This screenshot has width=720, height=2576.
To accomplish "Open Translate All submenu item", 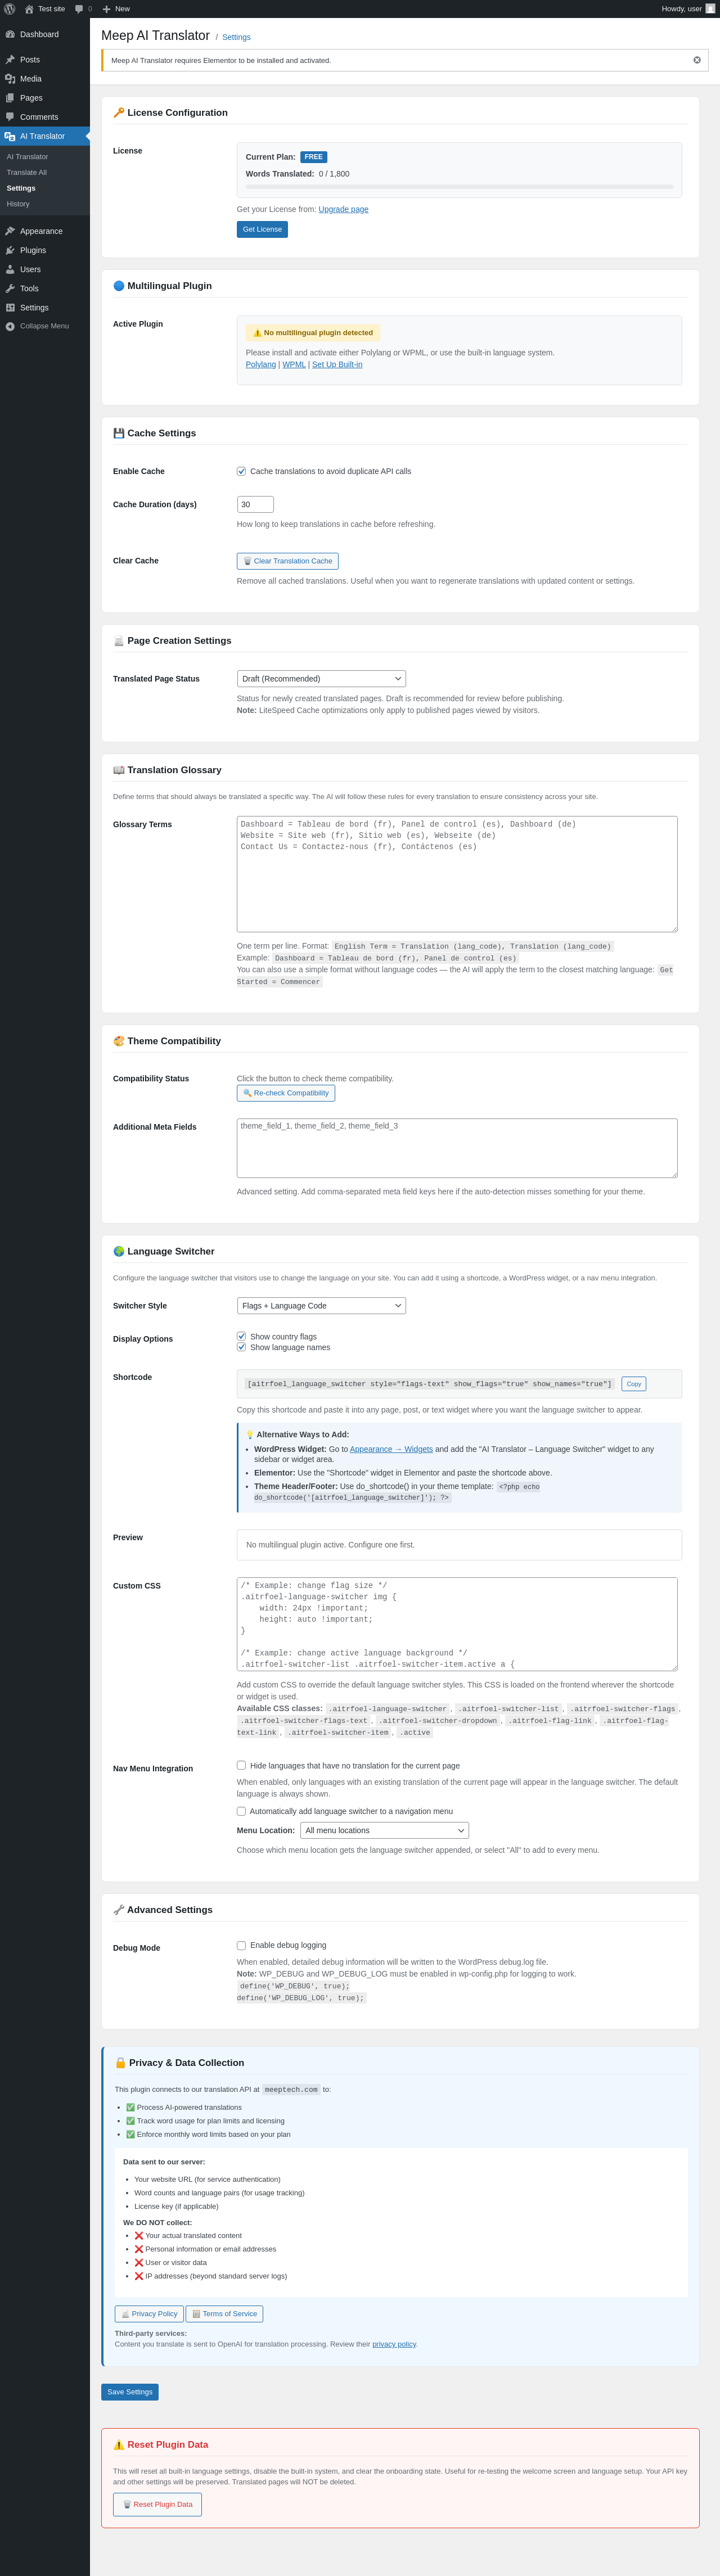I will click(27, 172).
